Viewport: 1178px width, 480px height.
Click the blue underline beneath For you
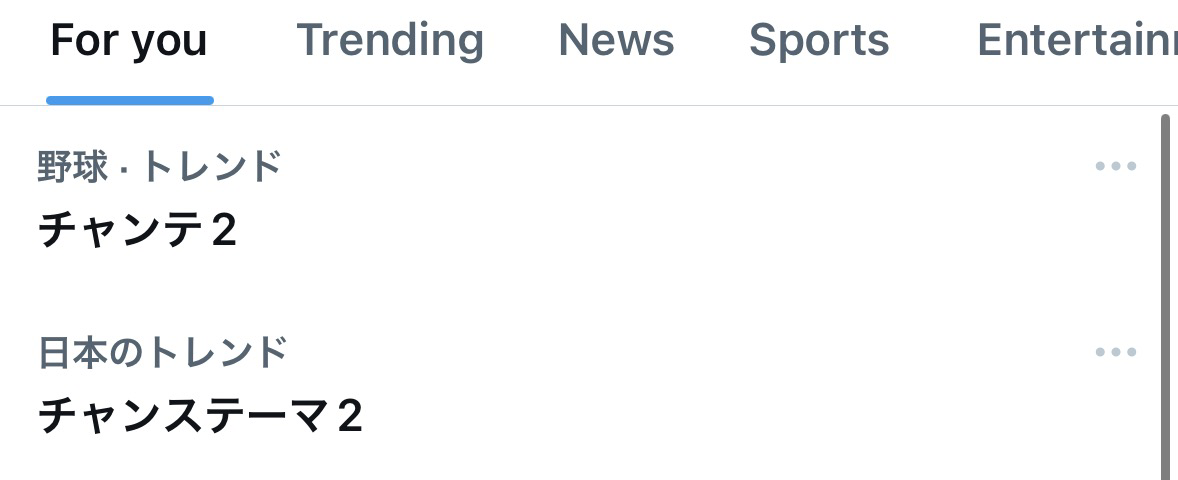(129, 100)
